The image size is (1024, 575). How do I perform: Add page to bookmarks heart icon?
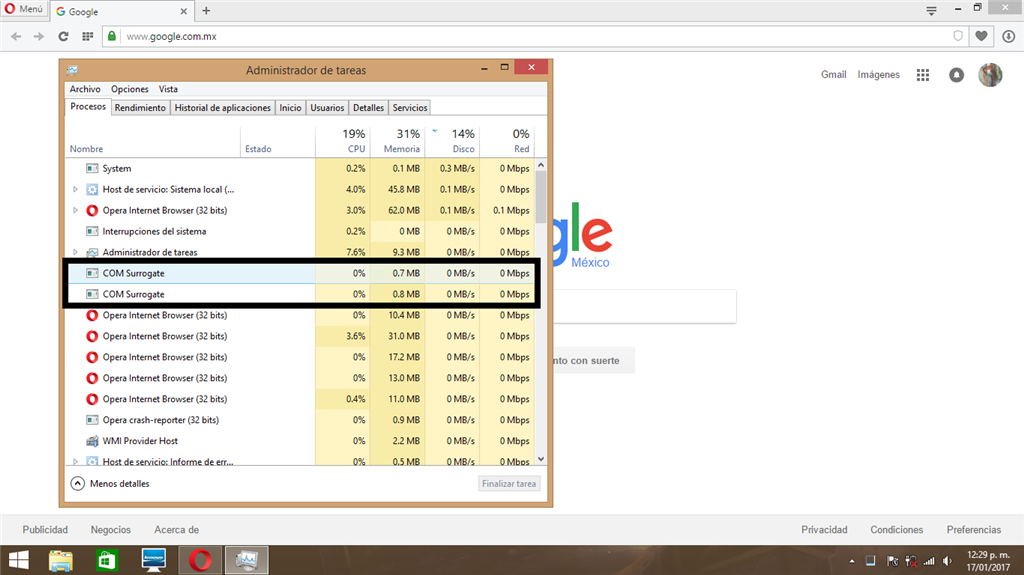click(981, 37)
